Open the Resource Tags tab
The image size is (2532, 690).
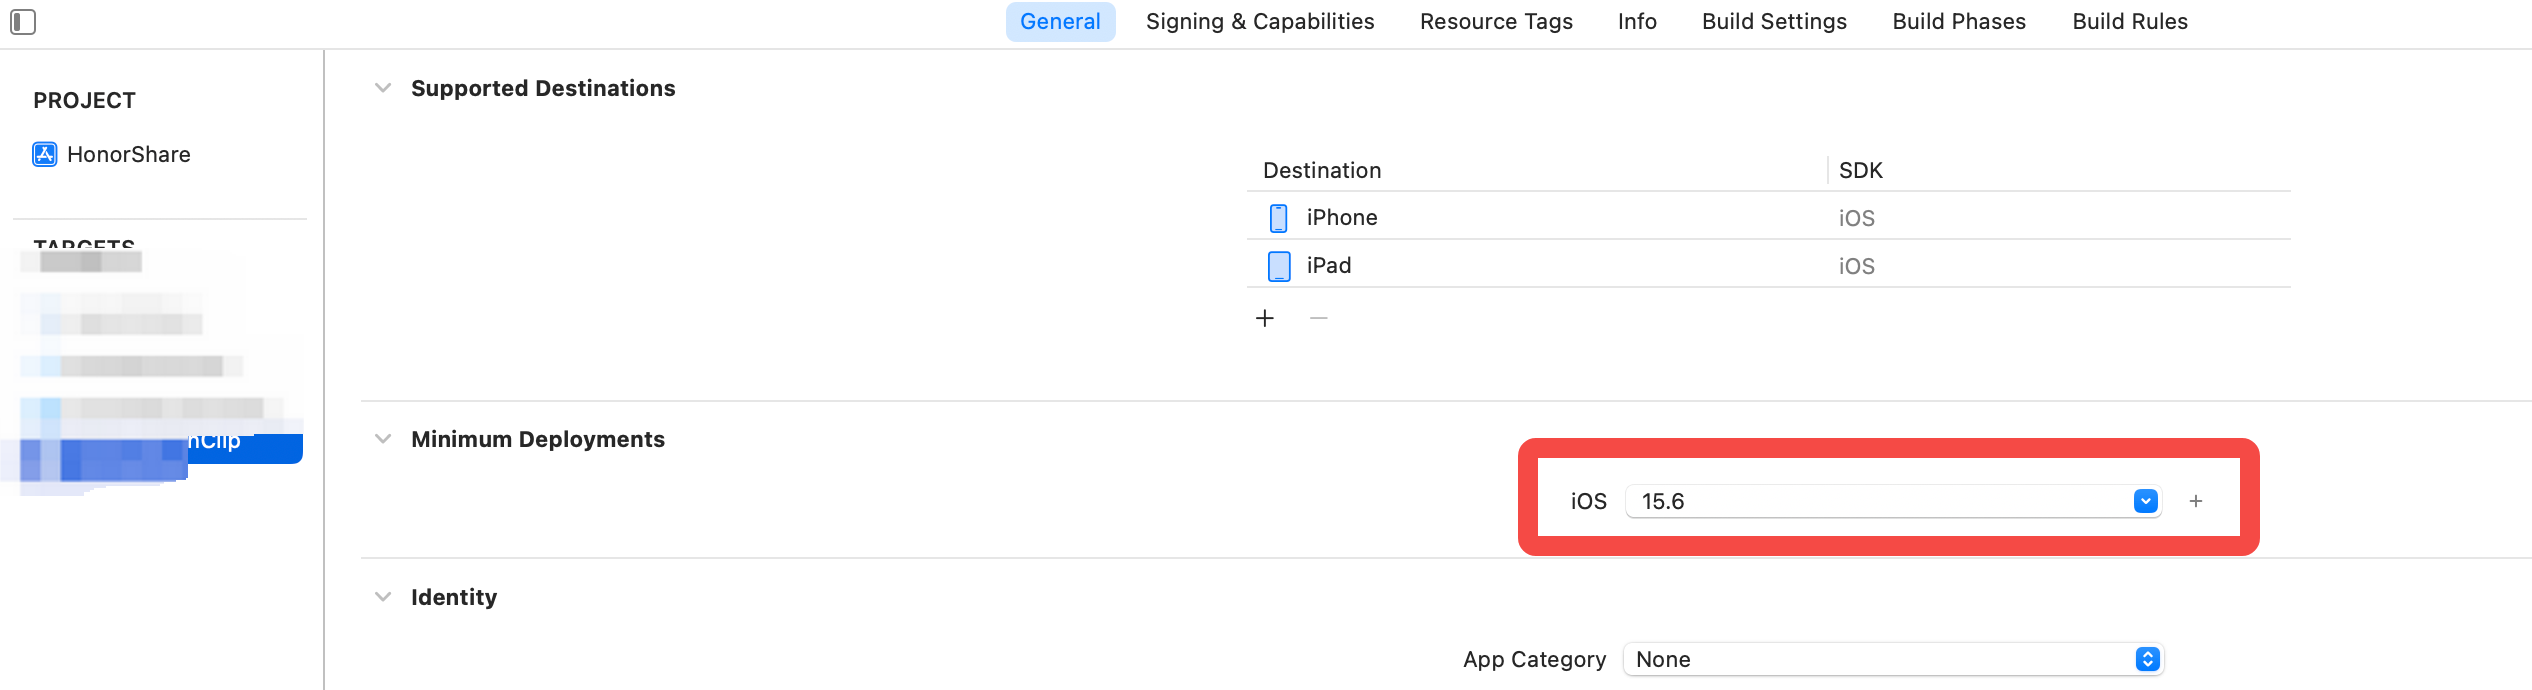[1496, 21]
